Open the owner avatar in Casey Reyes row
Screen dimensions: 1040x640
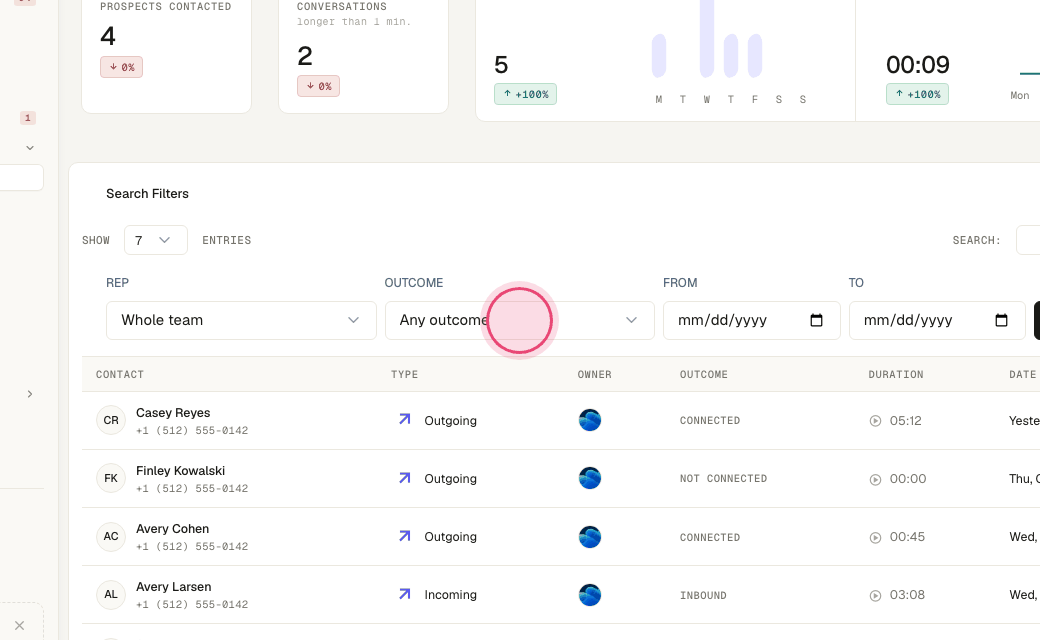pos(590,420)
